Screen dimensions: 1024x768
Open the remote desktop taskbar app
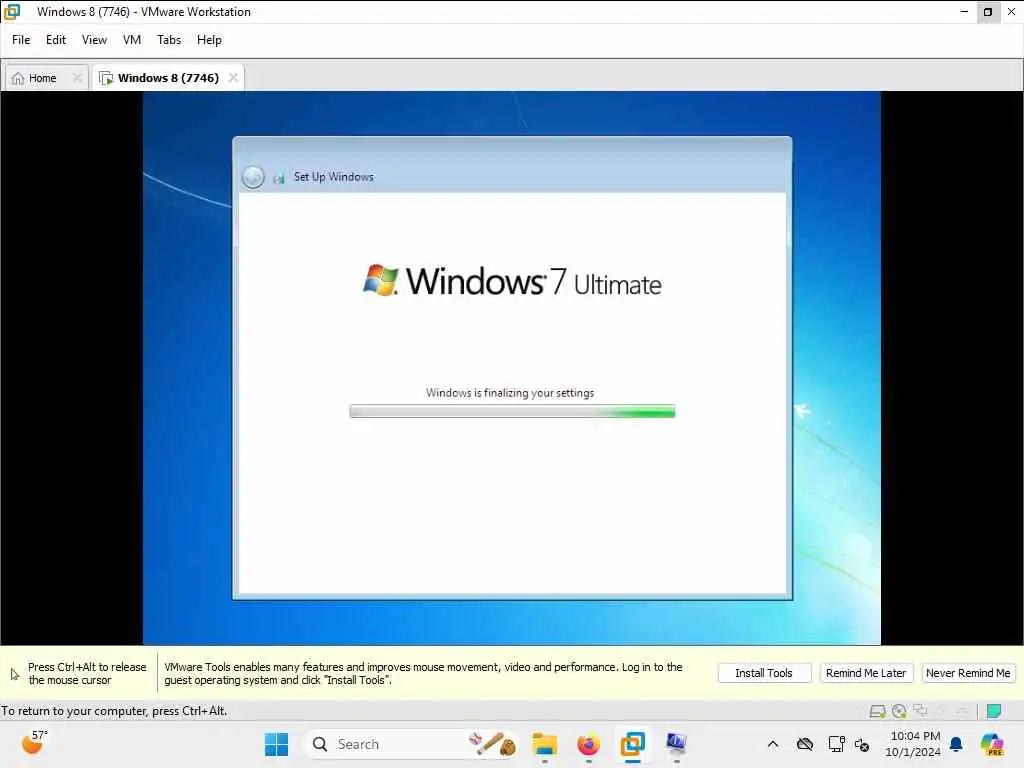tap(677, 744)
